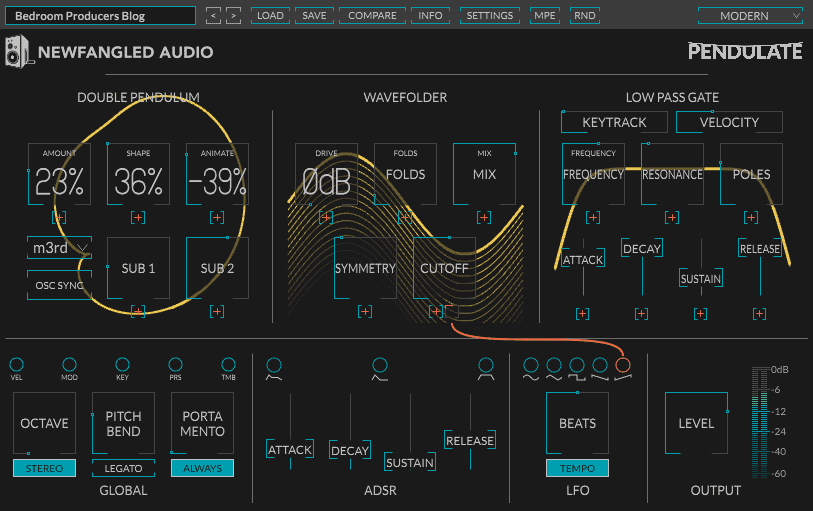
Task: Toggle the STEREO button under Octave
Action: [x=45, y=468]
